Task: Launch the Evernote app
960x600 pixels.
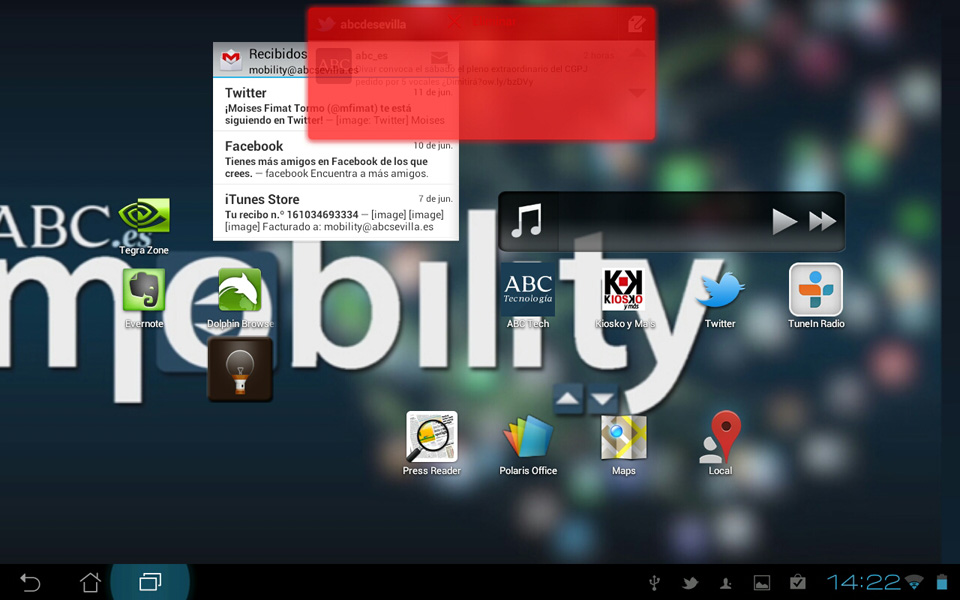Action: click(144, 291)
